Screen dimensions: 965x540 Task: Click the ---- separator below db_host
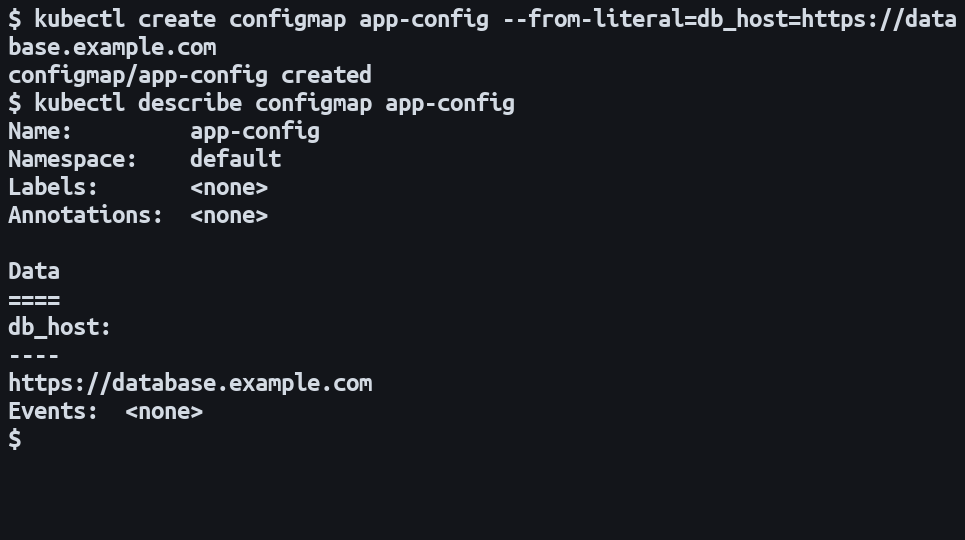(x=34, y=355)
